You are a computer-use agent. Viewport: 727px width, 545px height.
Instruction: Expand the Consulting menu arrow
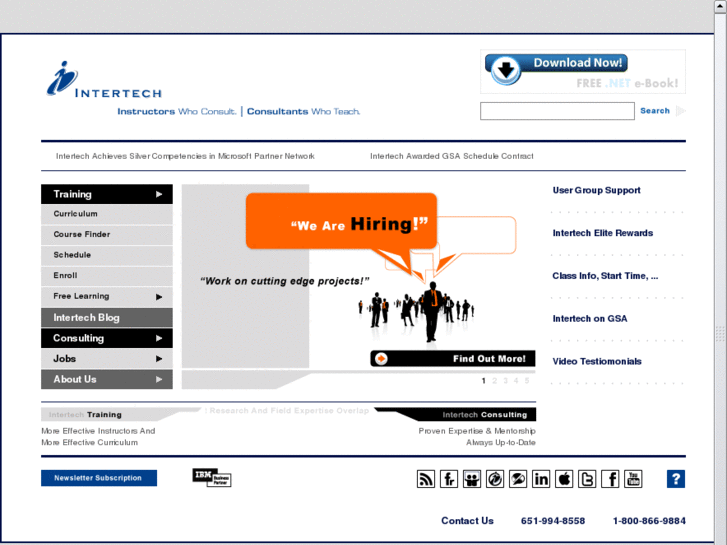point(159,338)
